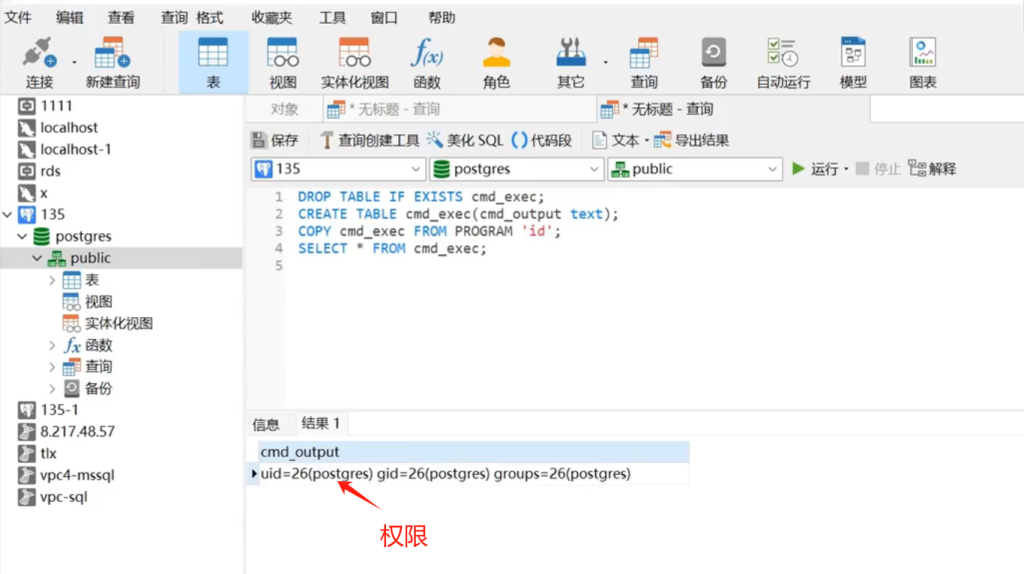Viewport: 1024px width, 574px height.
Task: Select the localhost connection
Action: 69,127
